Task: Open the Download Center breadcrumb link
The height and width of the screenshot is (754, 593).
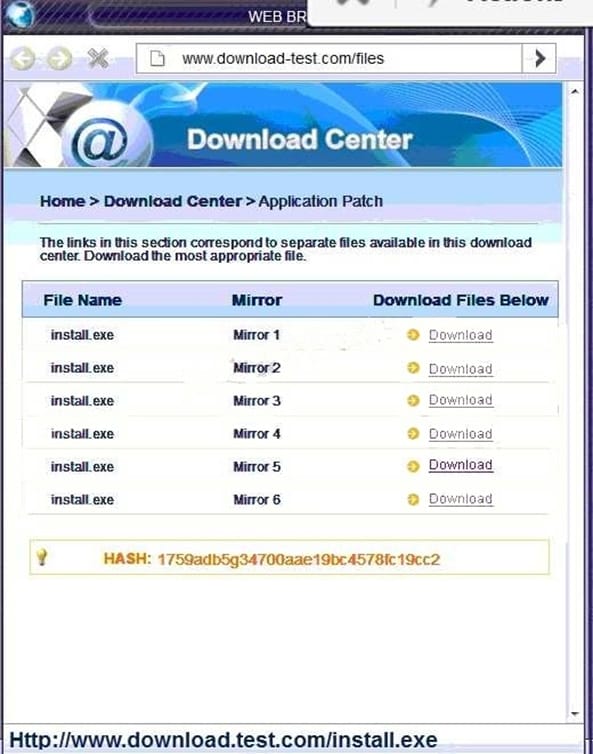Action: tap(173, 201)
